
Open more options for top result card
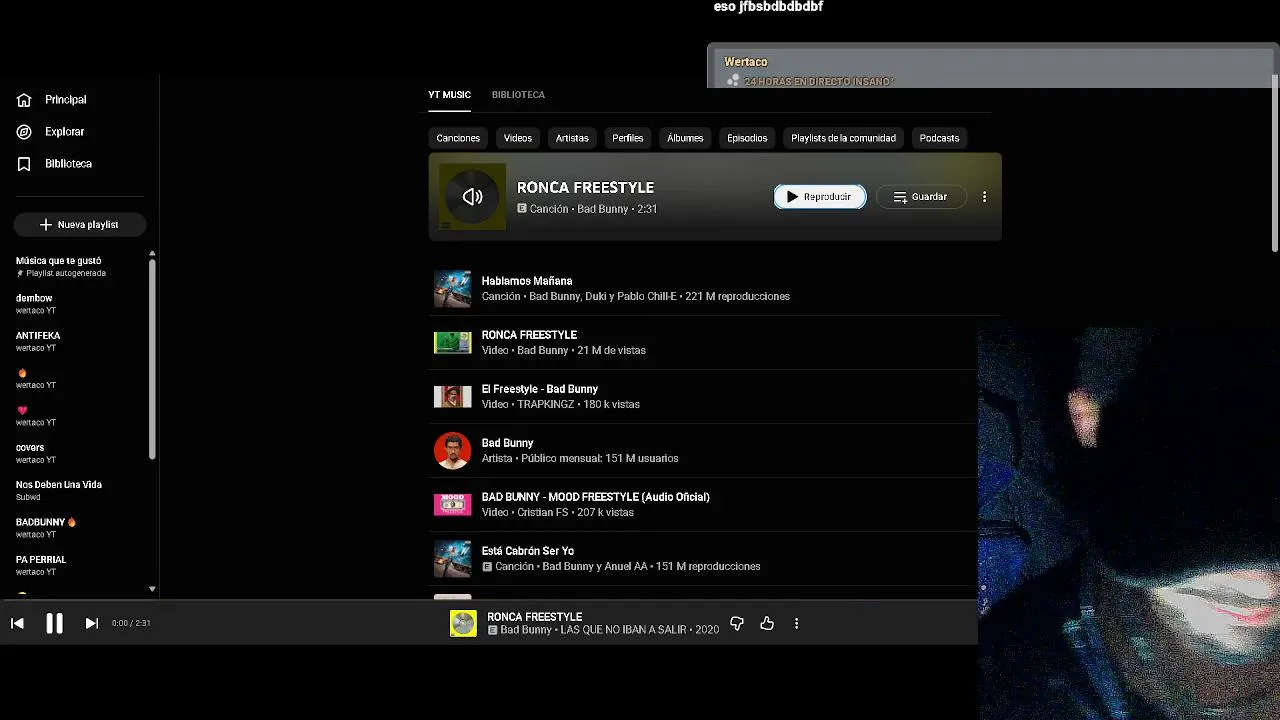[x=984, y=197]
